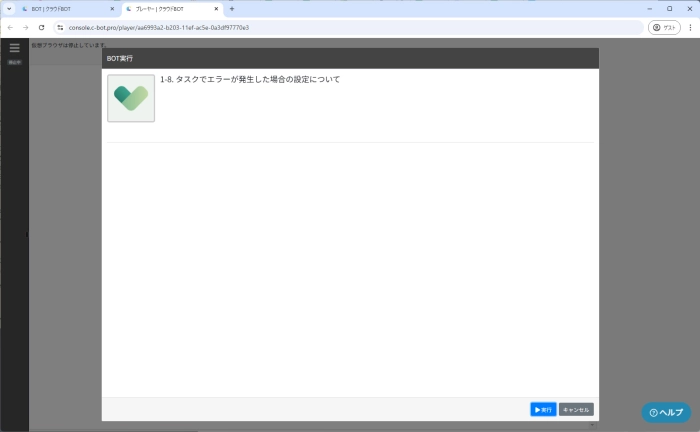Click the 実行 (Run) button
This screenshot has height=432, width=700.
tap(543, 409)
